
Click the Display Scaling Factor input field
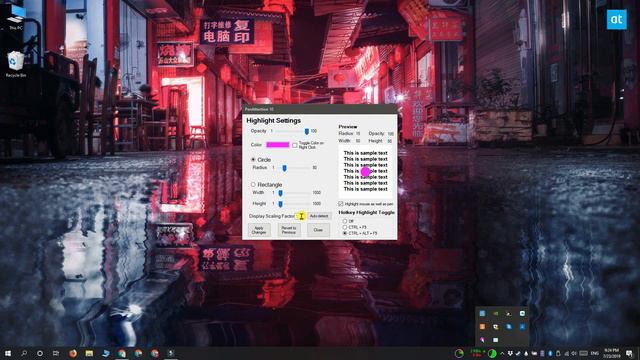(301, 216)
